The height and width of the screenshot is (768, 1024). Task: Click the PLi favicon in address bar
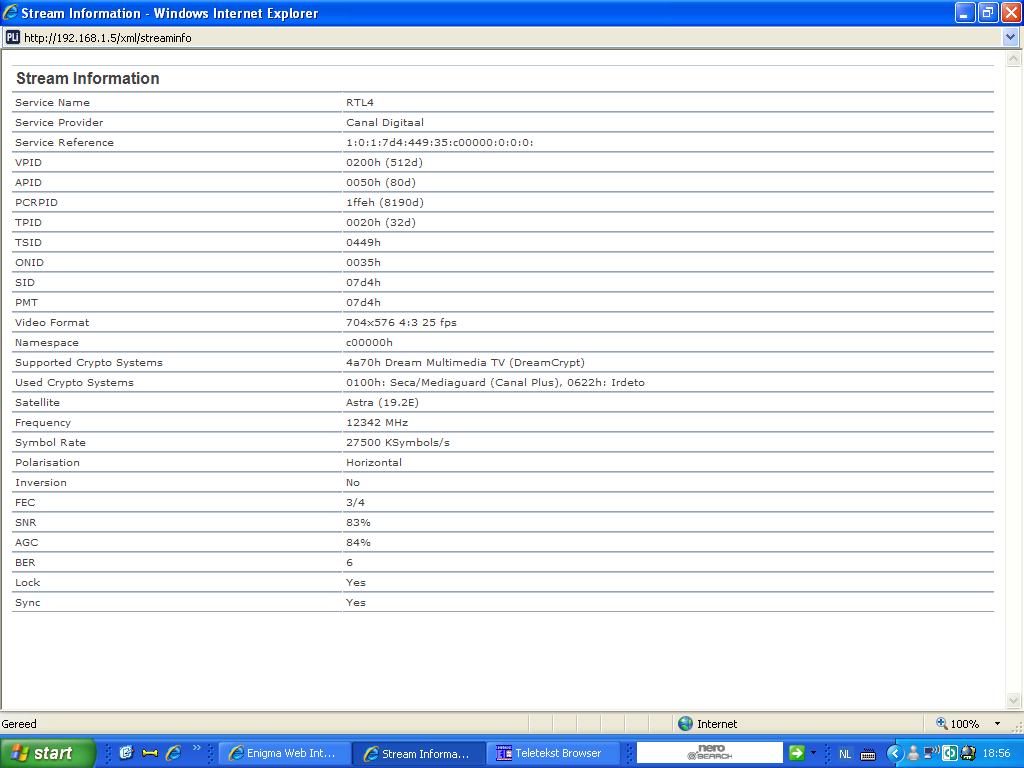pyautogui.click(x=12, y=37)
